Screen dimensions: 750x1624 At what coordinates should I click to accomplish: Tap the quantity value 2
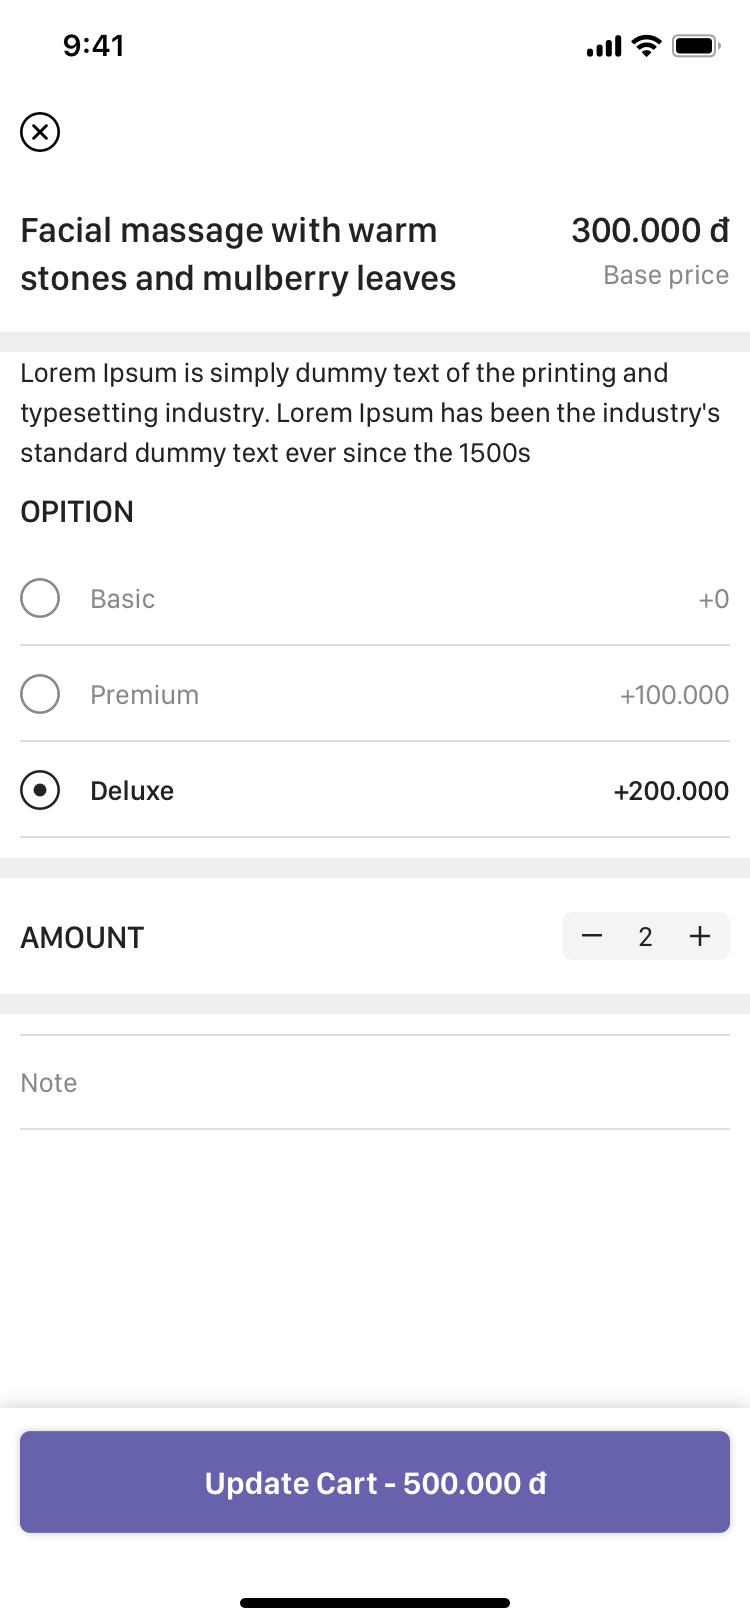pos(646,937)
